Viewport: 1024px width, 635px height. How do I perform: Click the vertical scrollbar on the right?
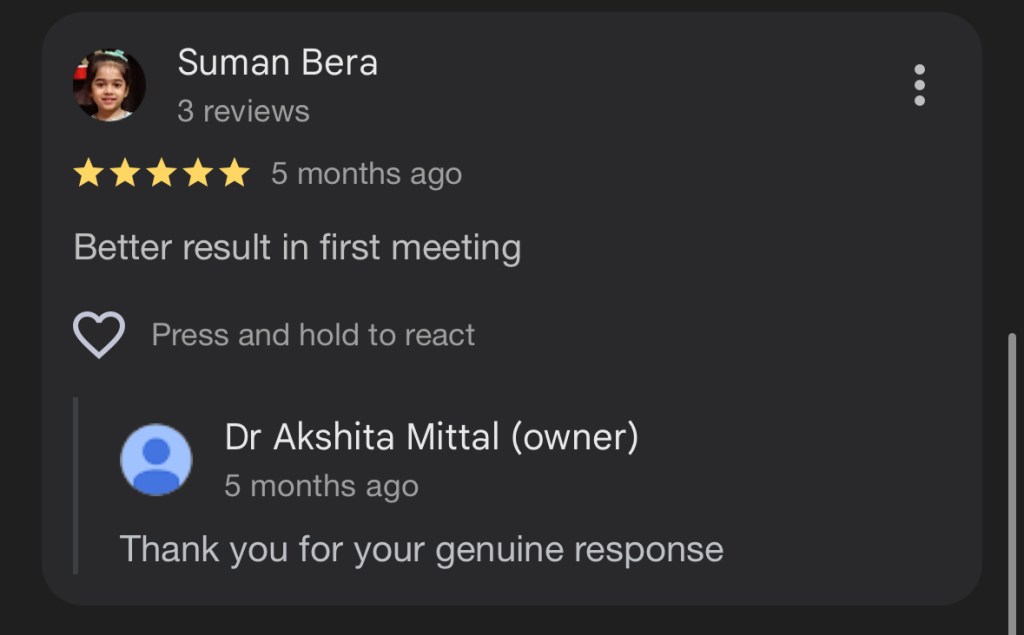(1012, 470)
